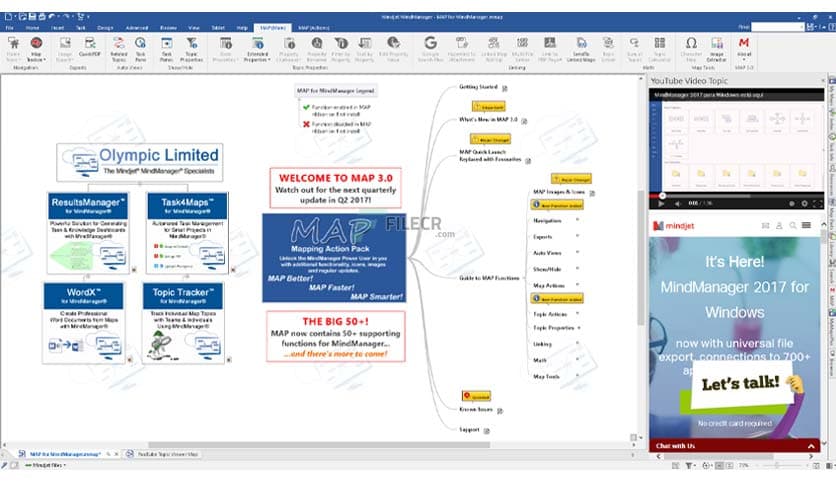836x484 pixels.
Task: Click fullscreen icon in YouTube video player
Action: (x=817, y=204)
